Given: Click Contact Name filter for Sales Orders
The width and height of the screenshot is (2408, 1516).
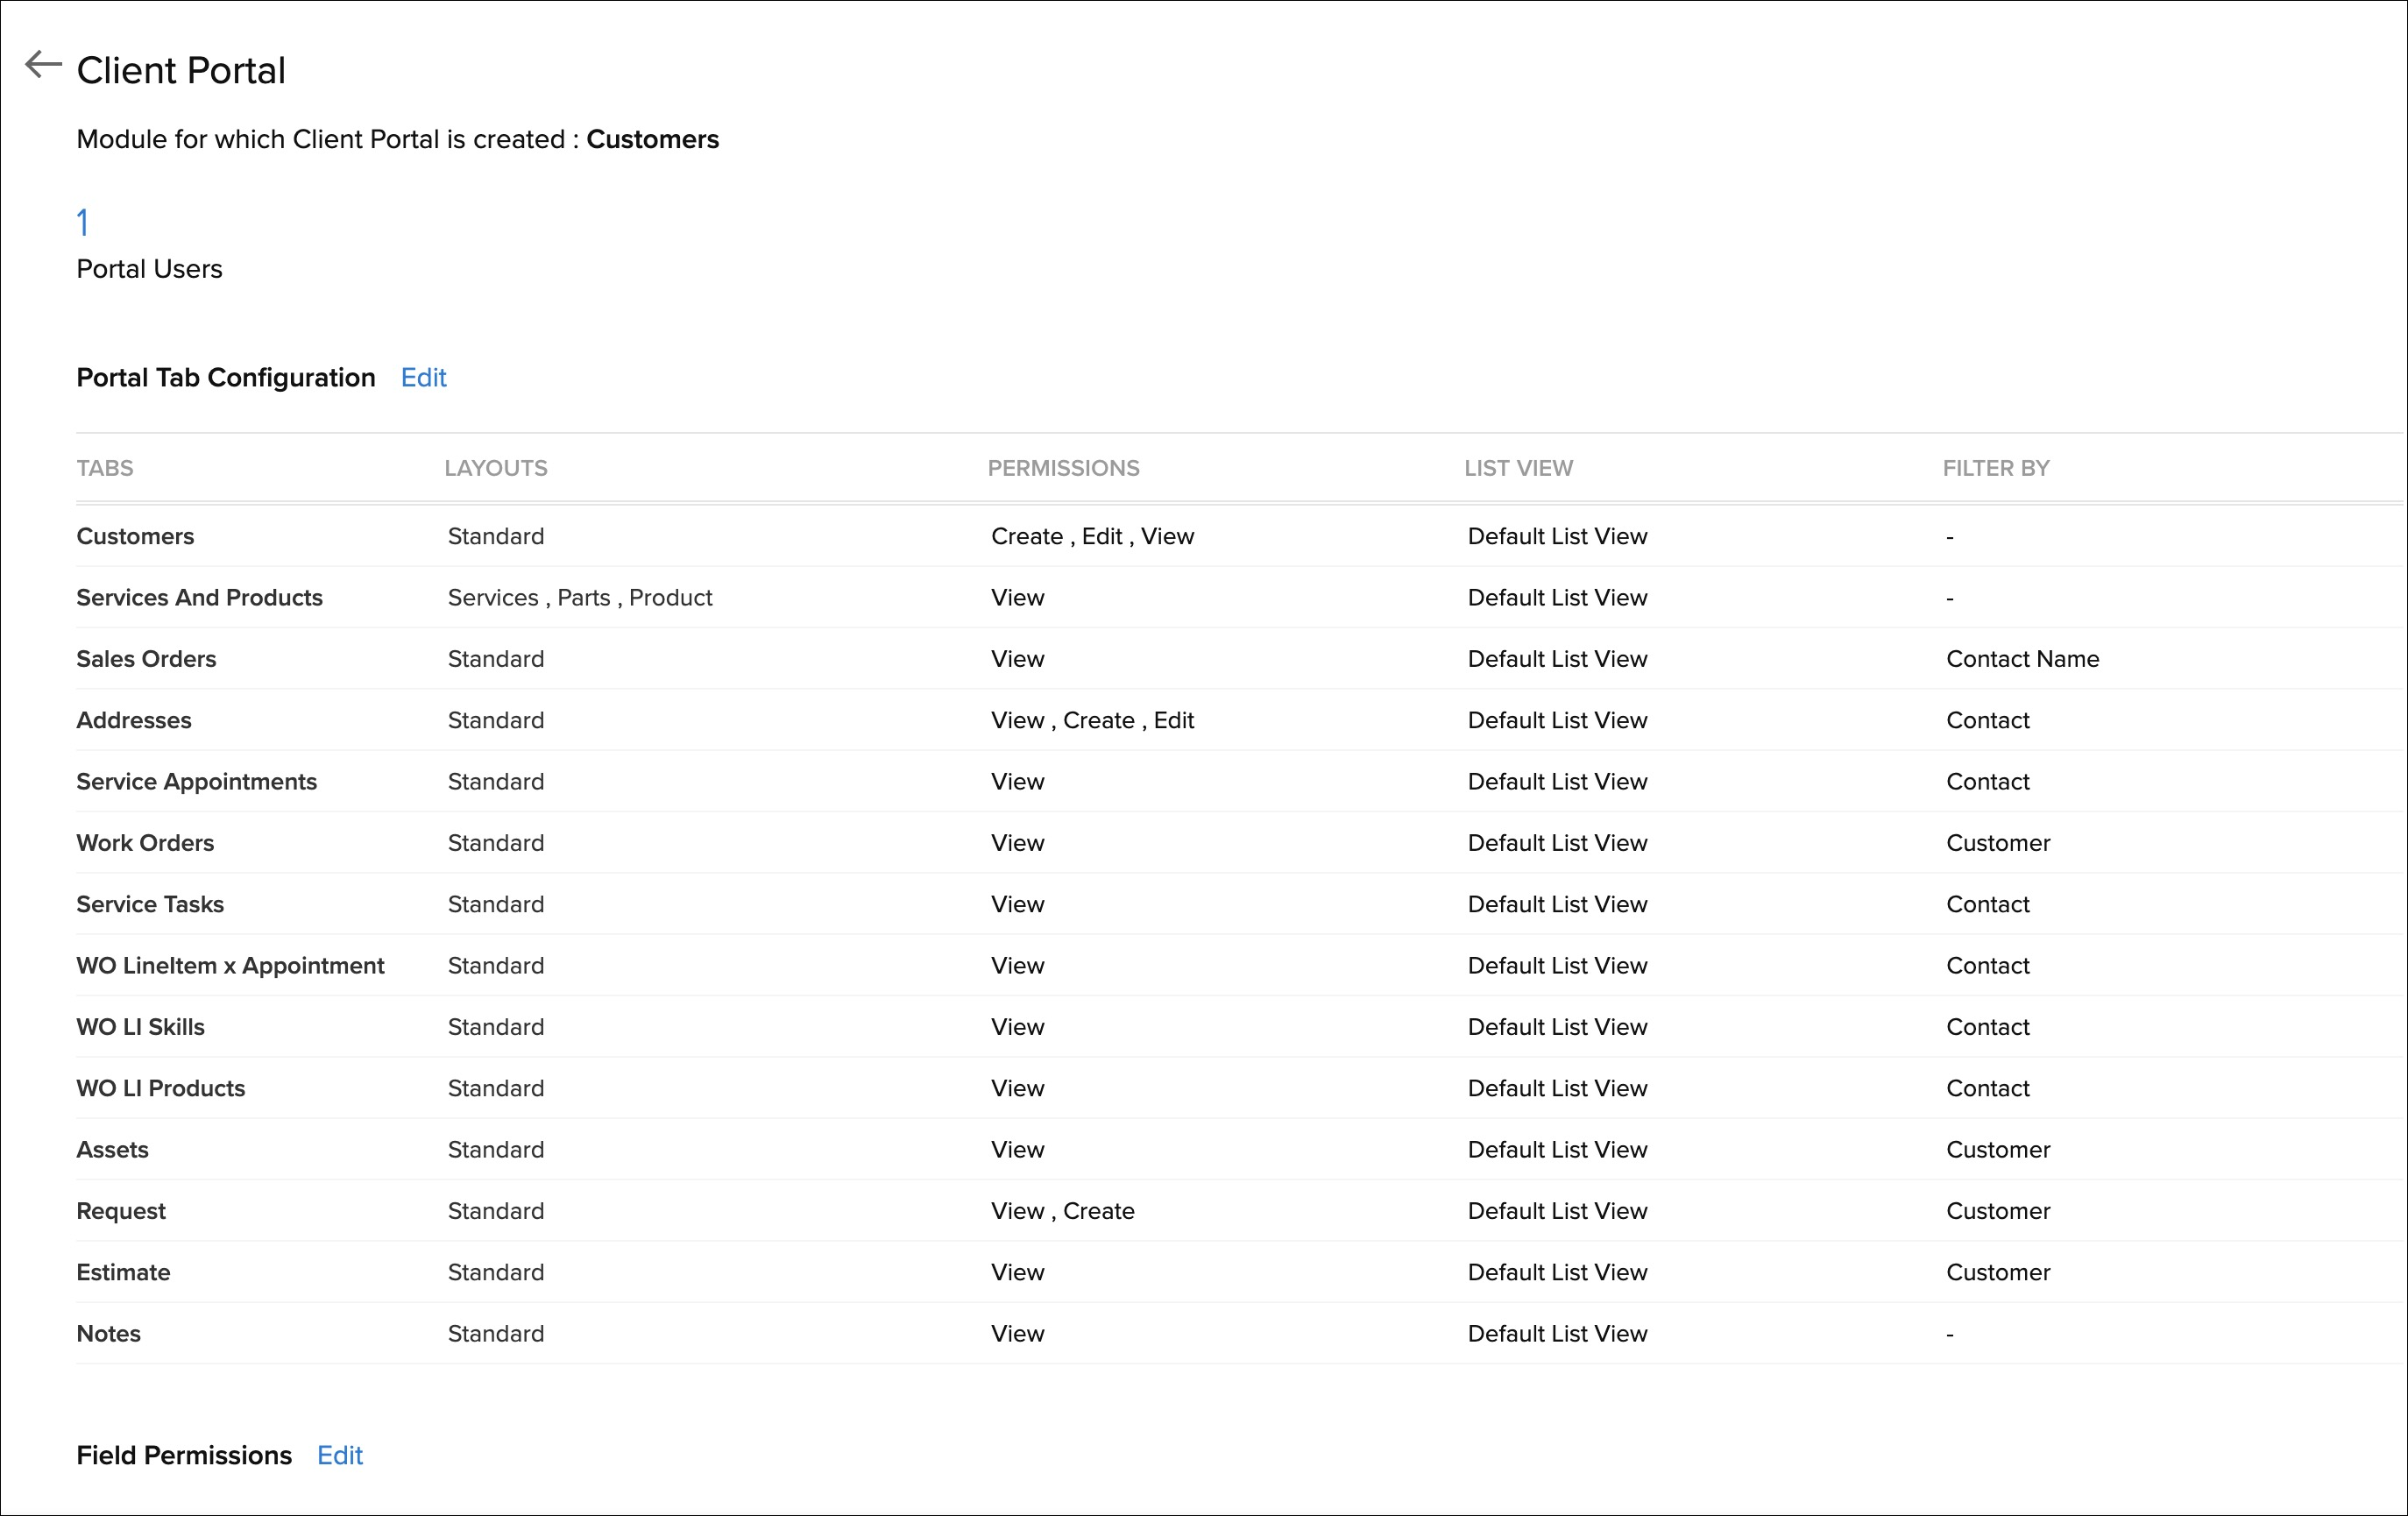Looking at the screenshot, I should coord(2022,659).
